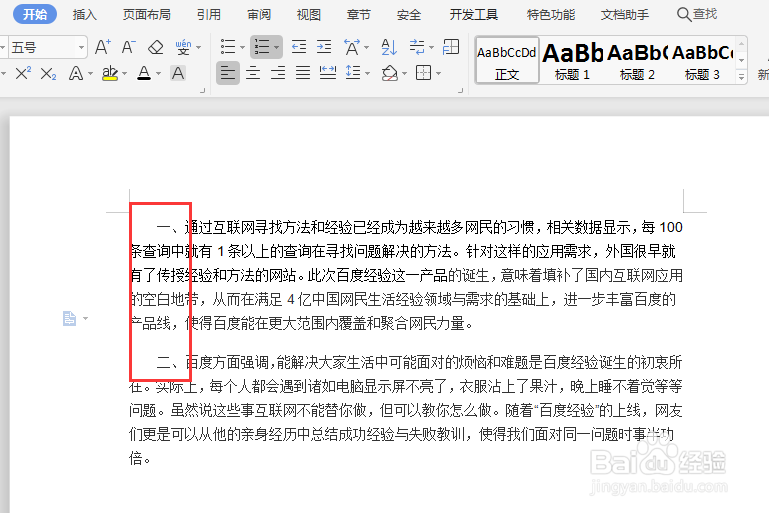
Task: Click the paragraph layout icon in margin
Action: pos(70,319)
